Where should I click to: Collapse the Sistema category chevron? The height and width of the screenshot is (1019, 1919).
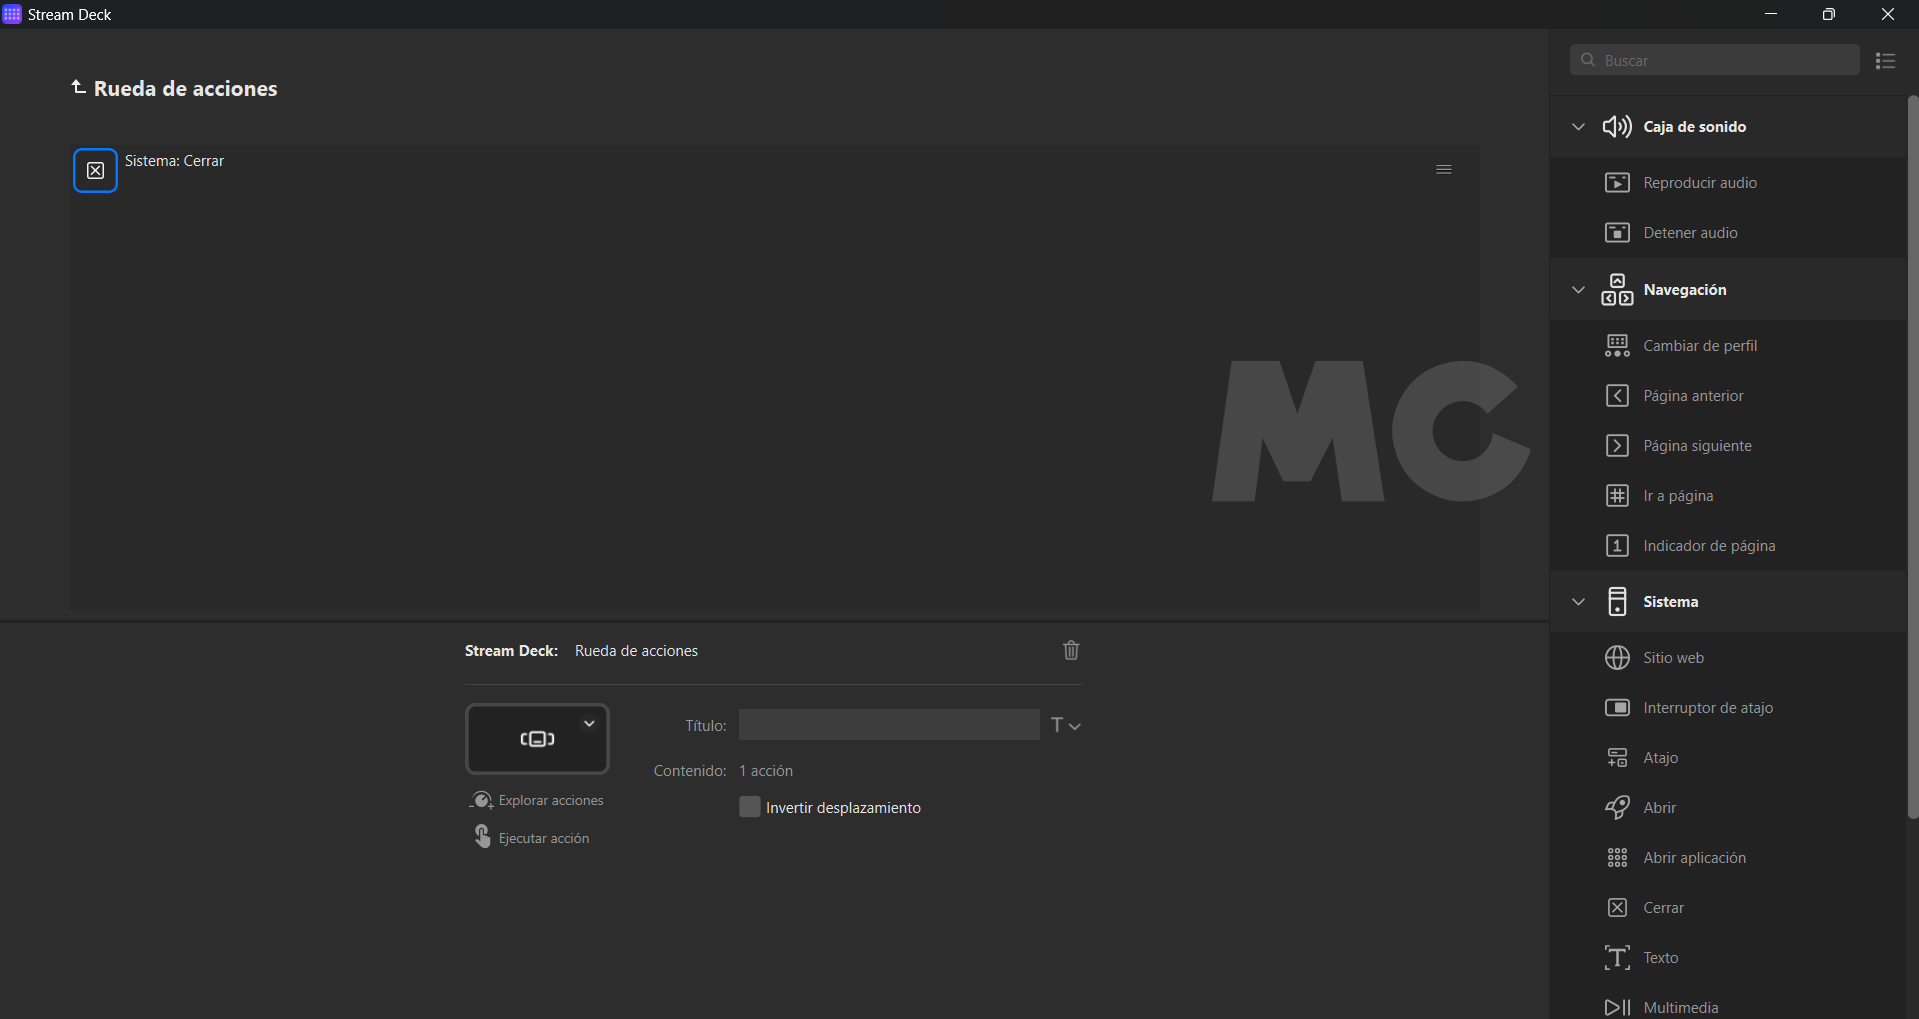(1578, 602)
